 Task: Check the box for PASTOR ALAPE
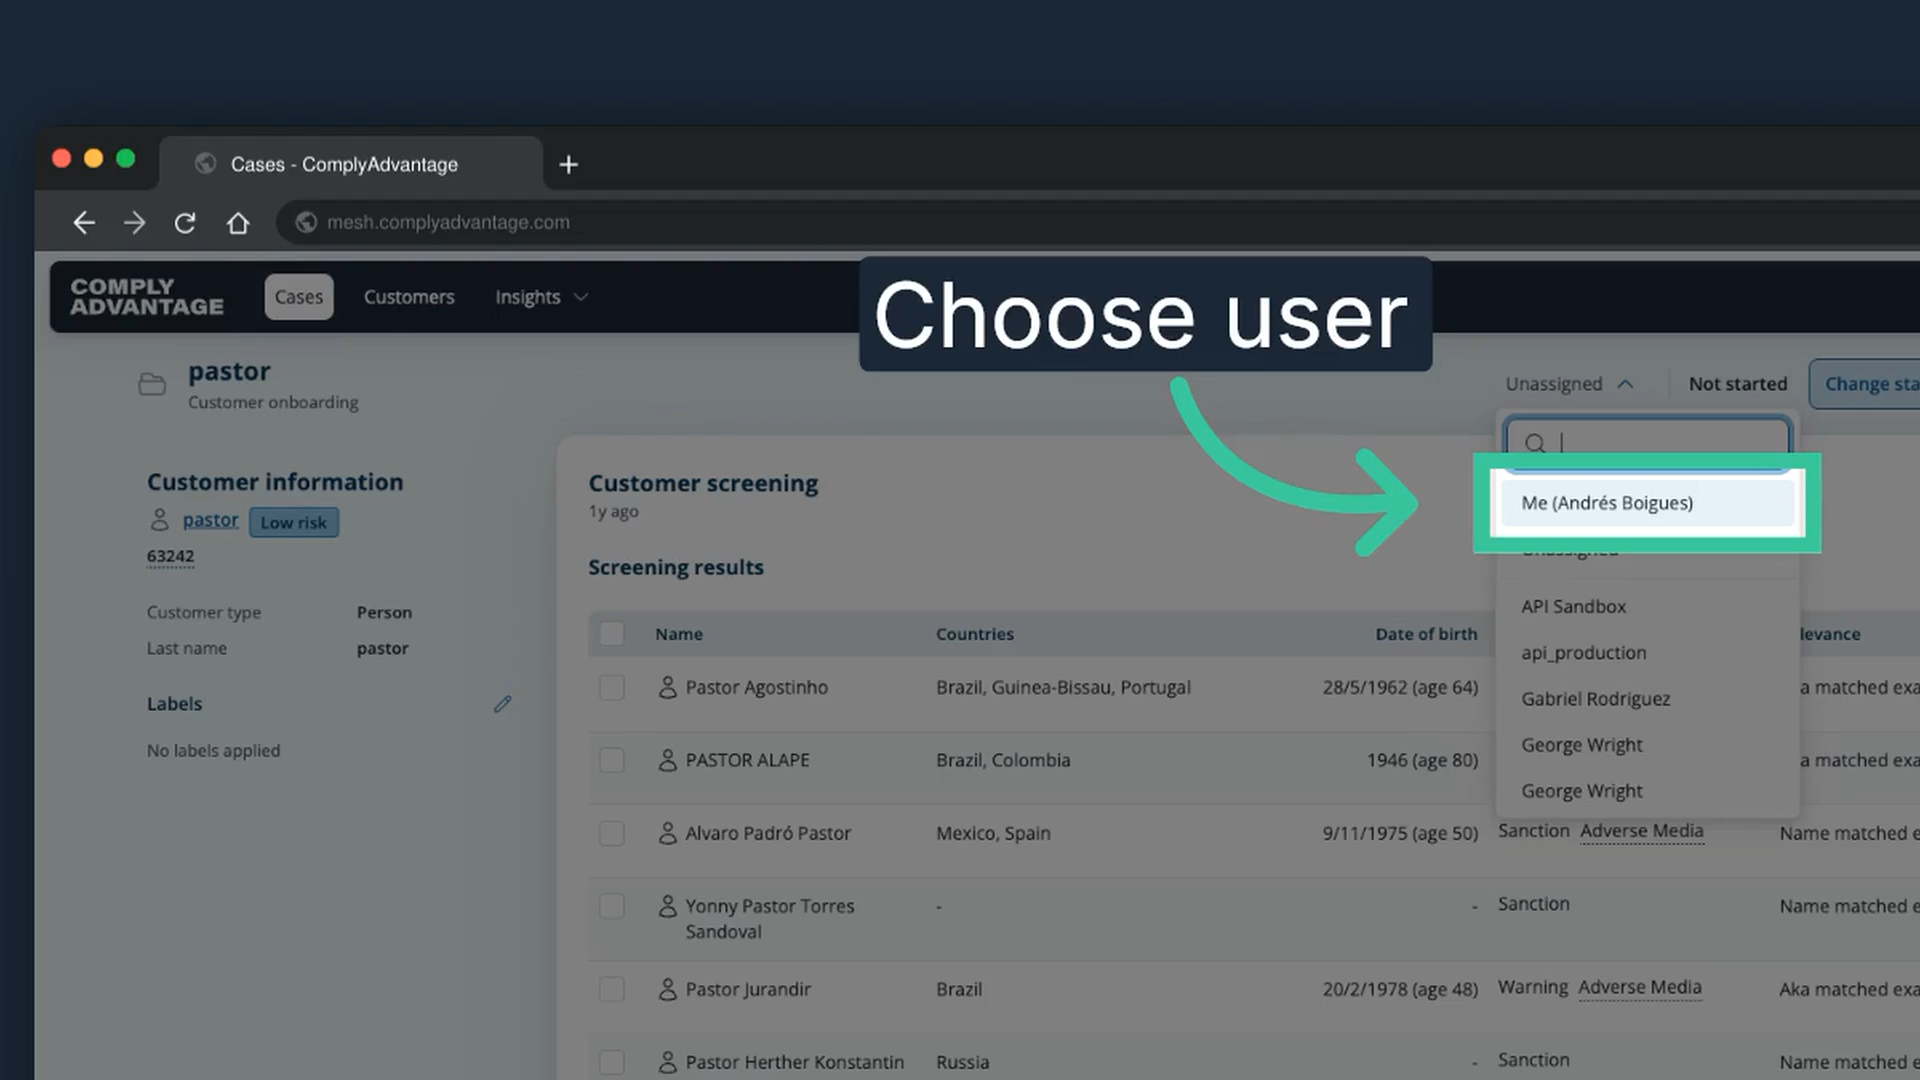pos(612,761)
